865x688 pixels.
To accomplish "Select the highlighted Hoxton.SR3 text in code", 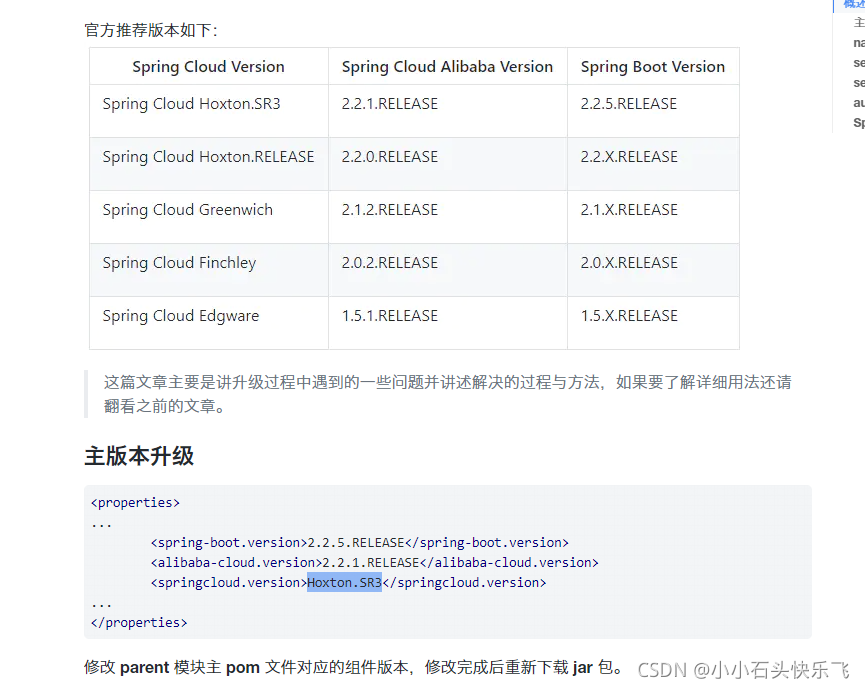I will tap(344, 582).
